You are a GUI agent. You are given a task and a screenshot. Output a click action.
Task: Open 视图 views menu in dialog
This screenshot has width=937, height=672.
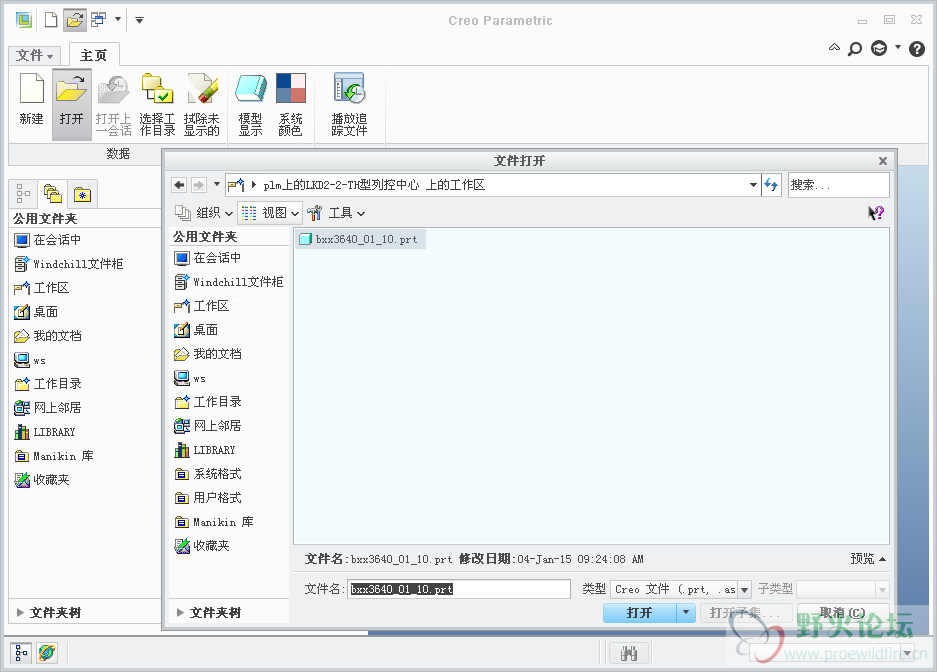[270, 213]
